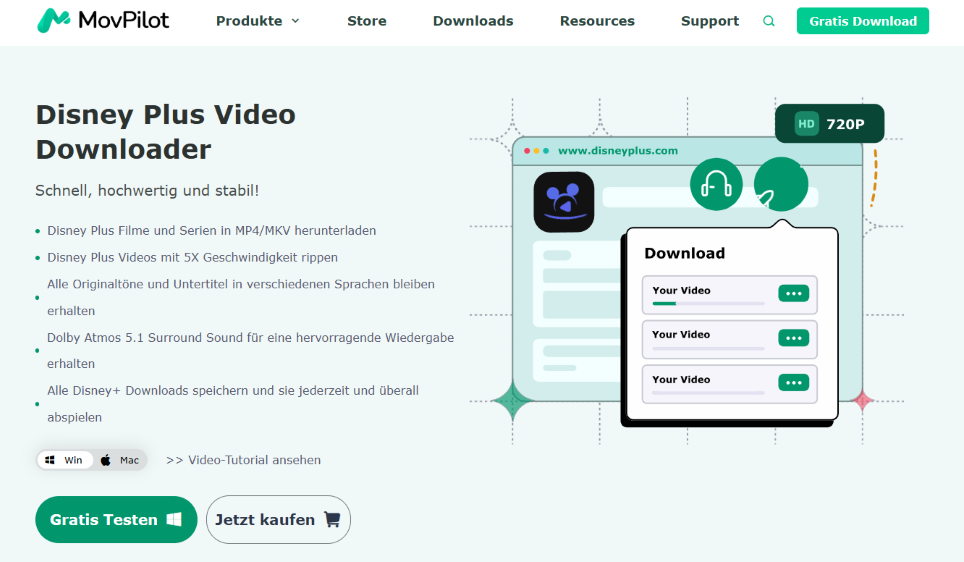Click the Disney Plus Video Downloader heading
Viewport: 964px width, 562px height.
pos(165,132)
